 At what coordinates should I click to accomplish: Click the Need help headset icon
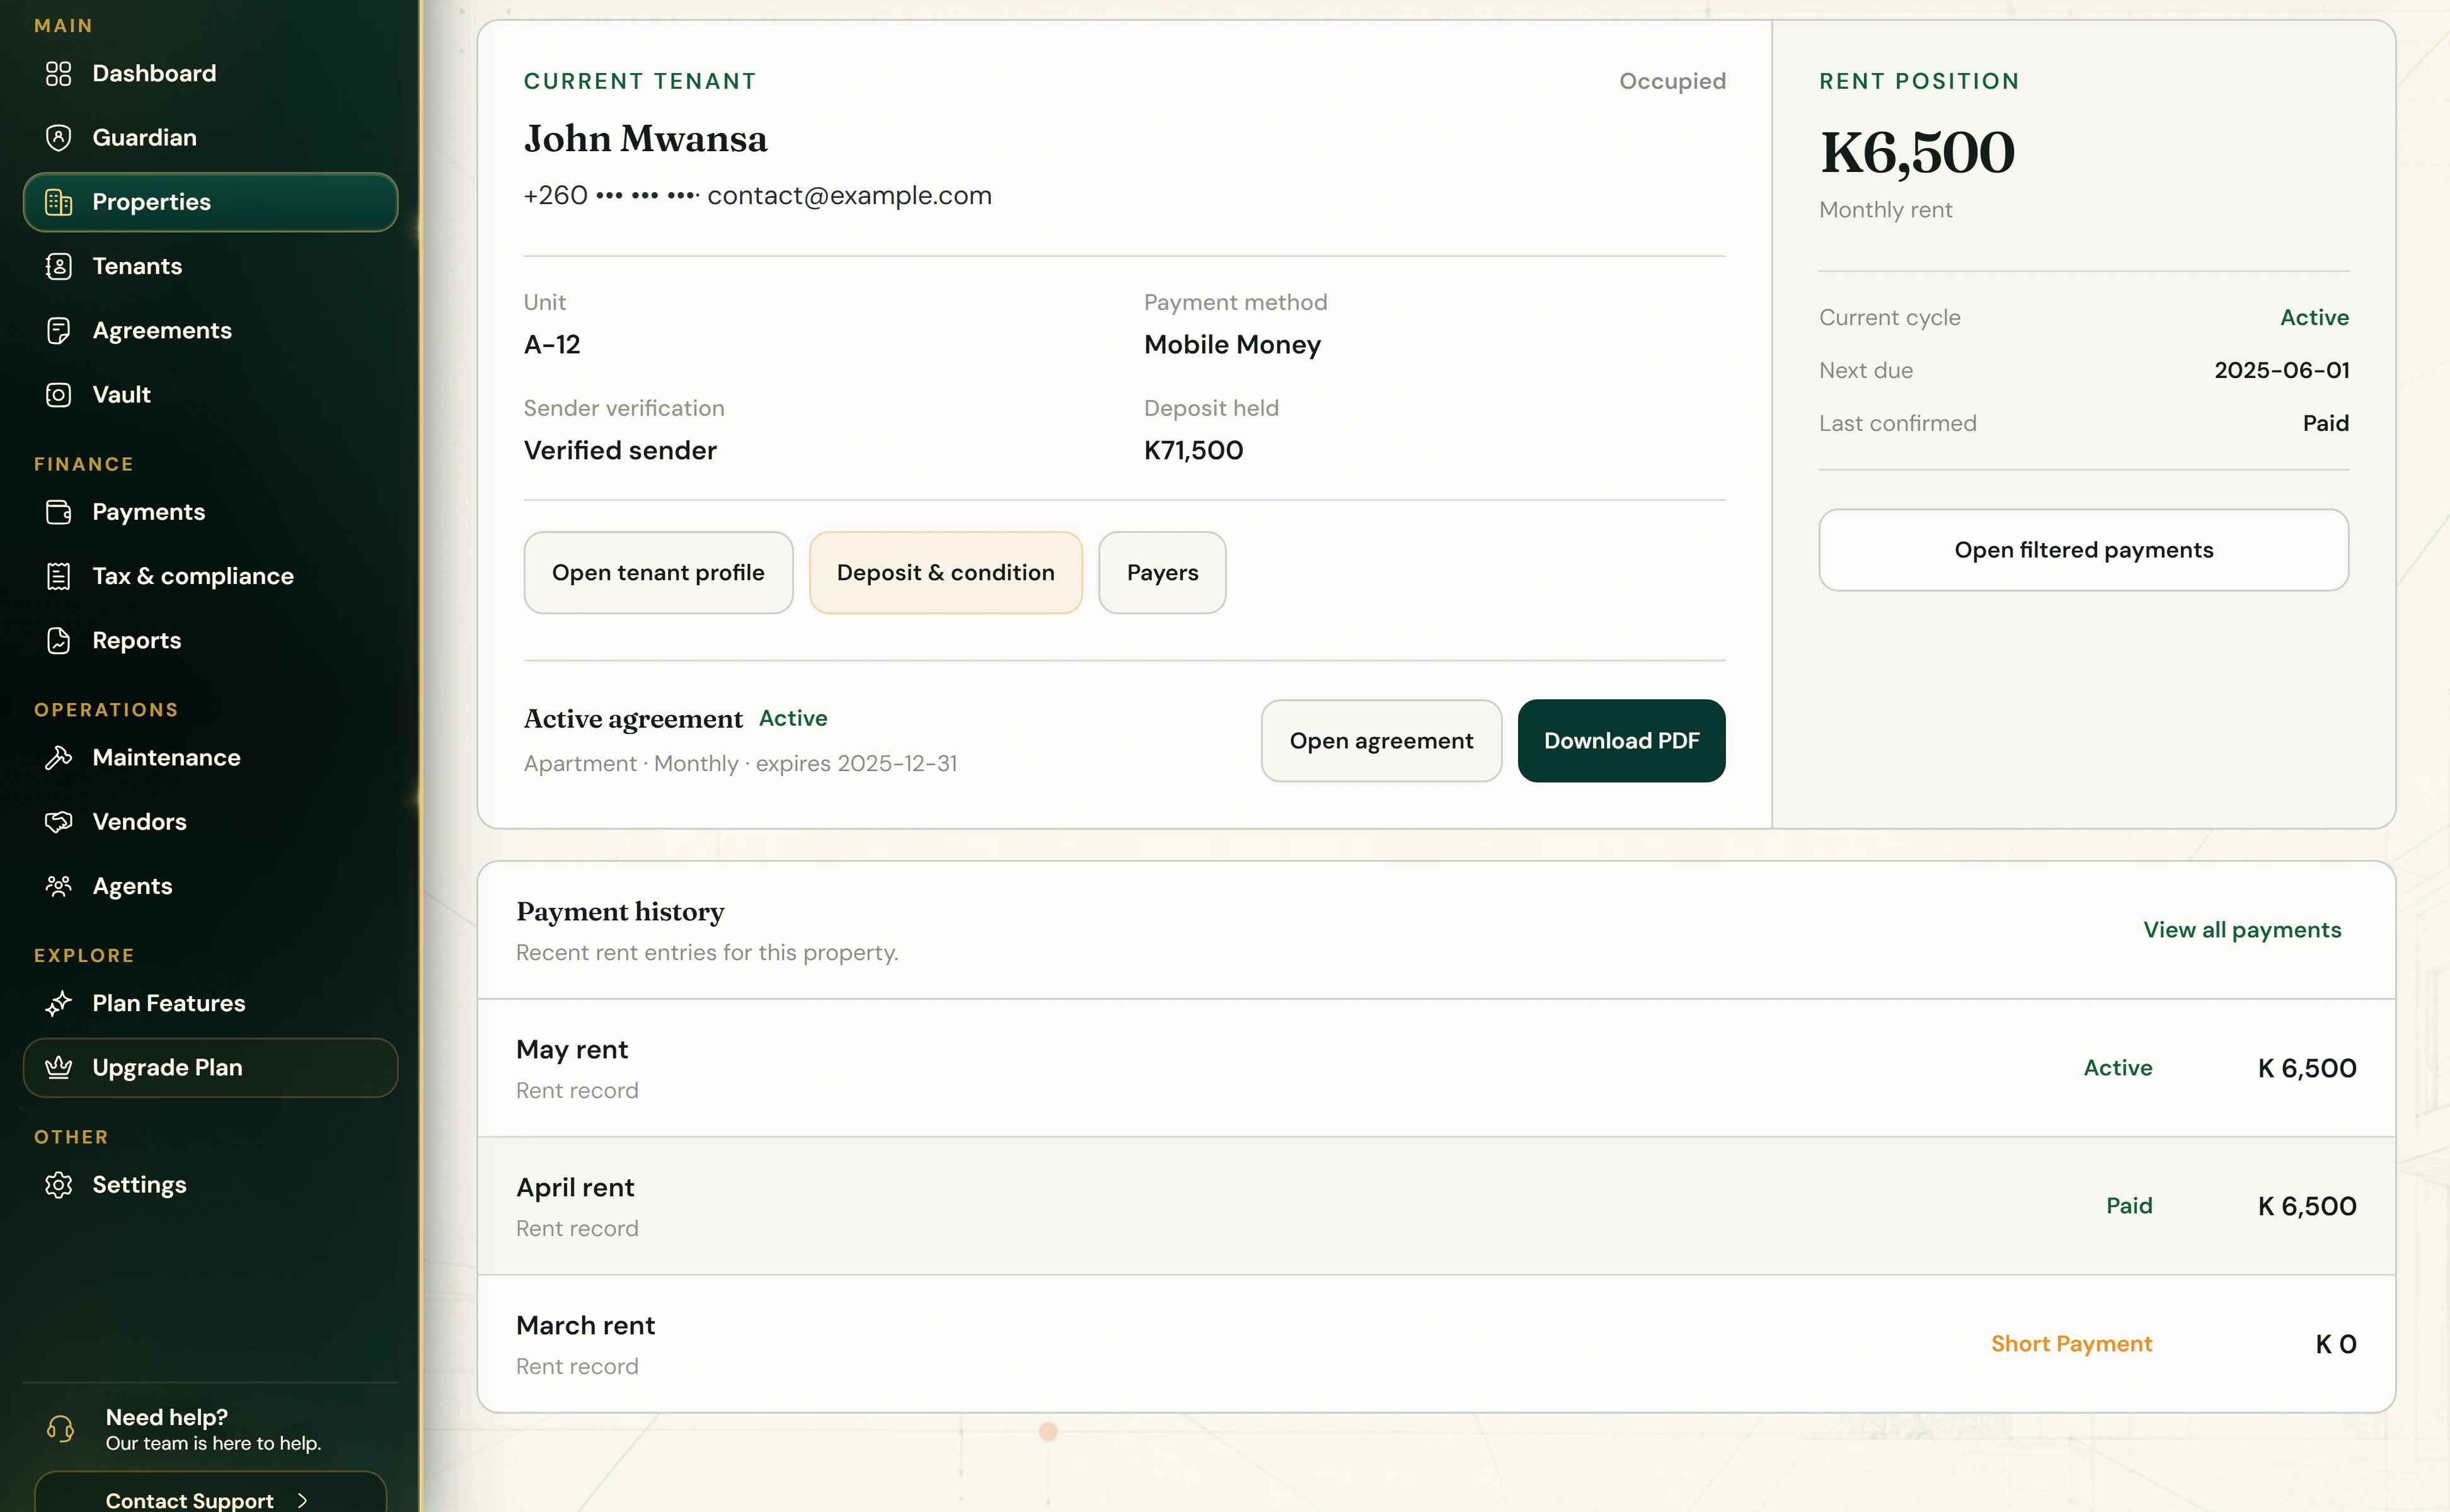(x=60, y=1428)
